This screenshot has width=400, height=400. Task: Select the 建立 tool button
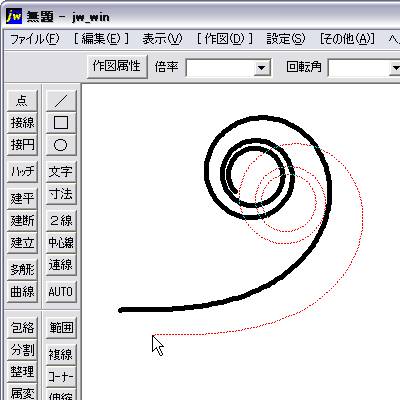coord(22,242)
